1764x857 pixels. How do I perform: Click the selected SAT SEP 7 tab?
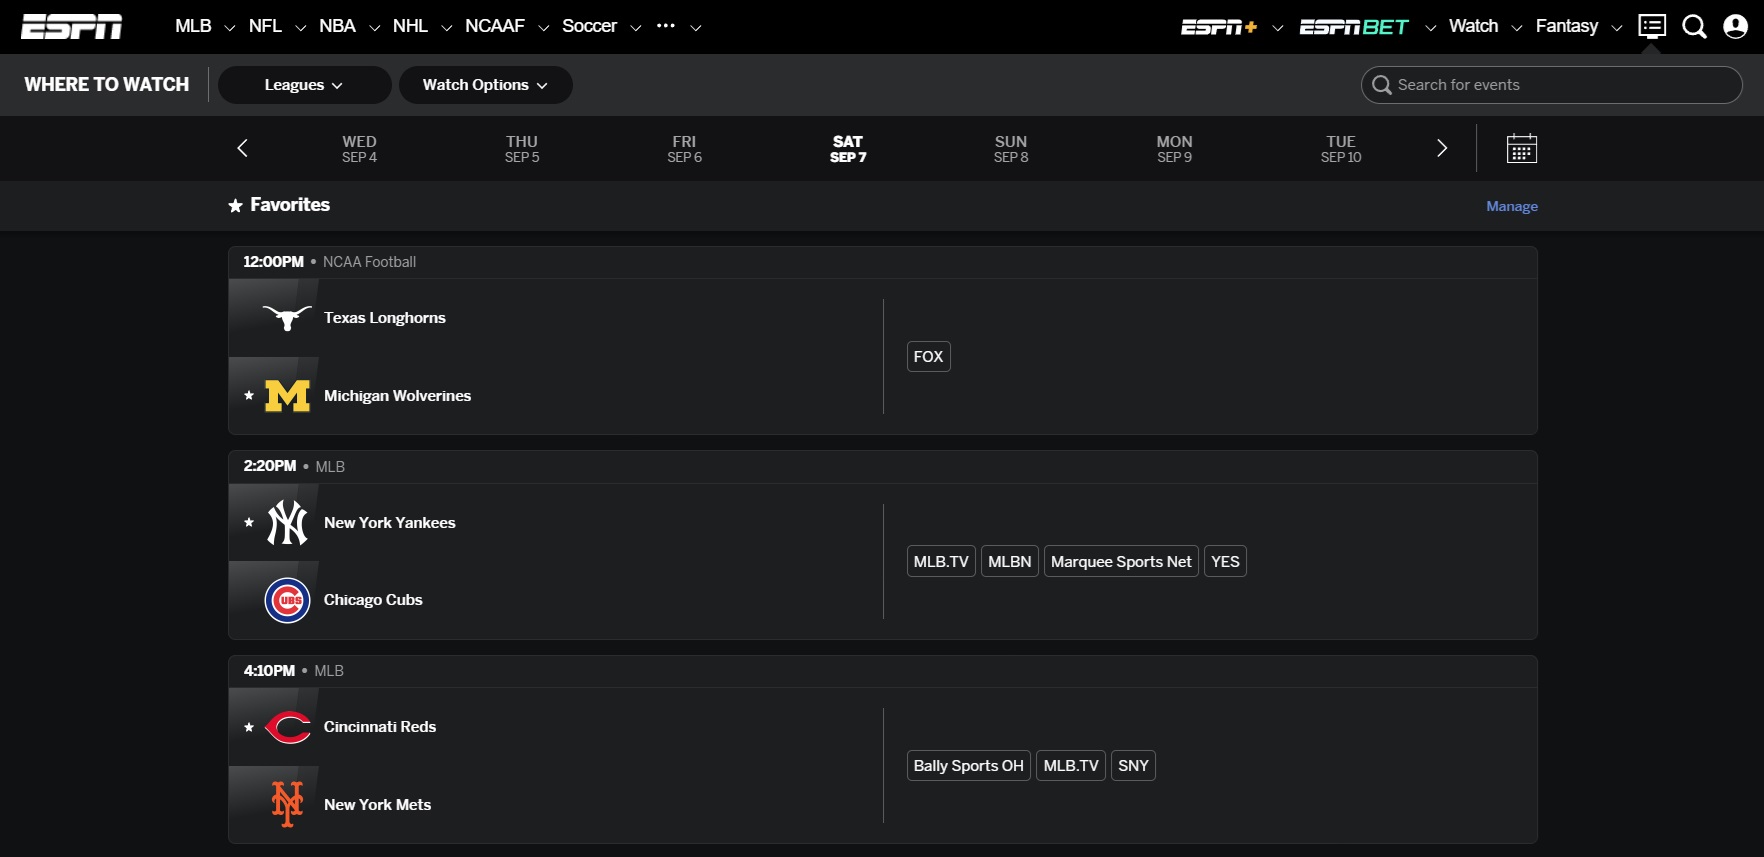848,149
